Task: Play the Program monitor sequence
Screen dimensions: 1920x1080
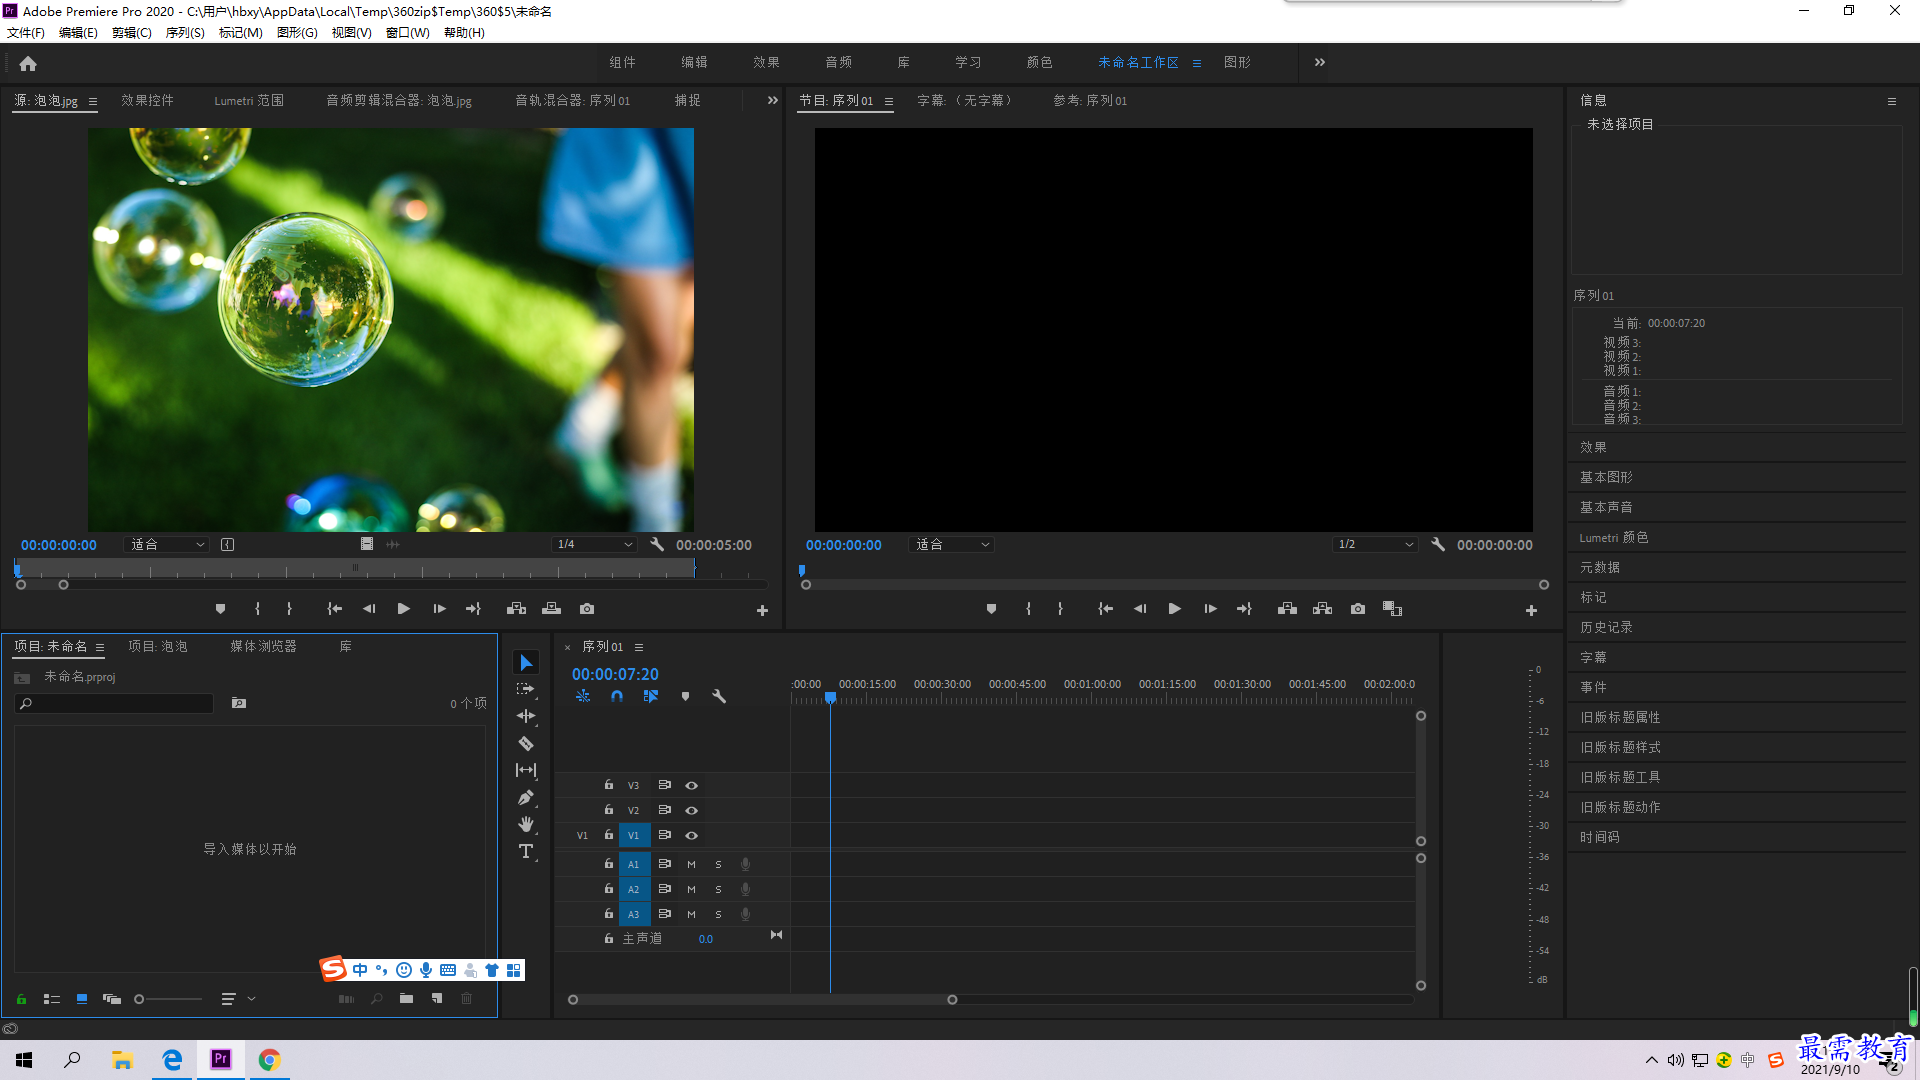Action: tap(1175, 609)
